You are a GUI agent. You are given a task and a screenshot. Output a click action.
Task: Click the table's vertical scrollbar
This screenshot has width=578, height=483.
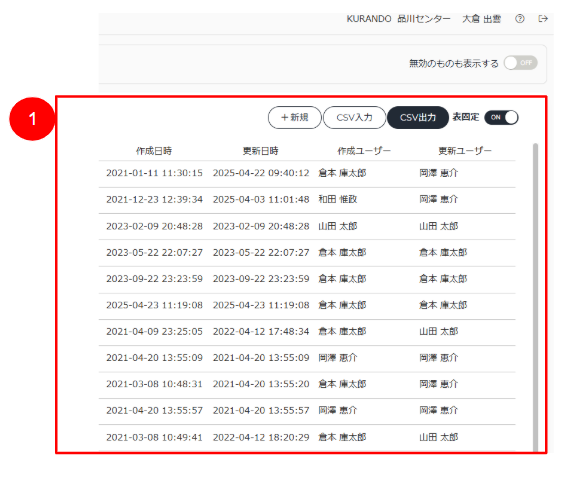click(x=535, y=297)
